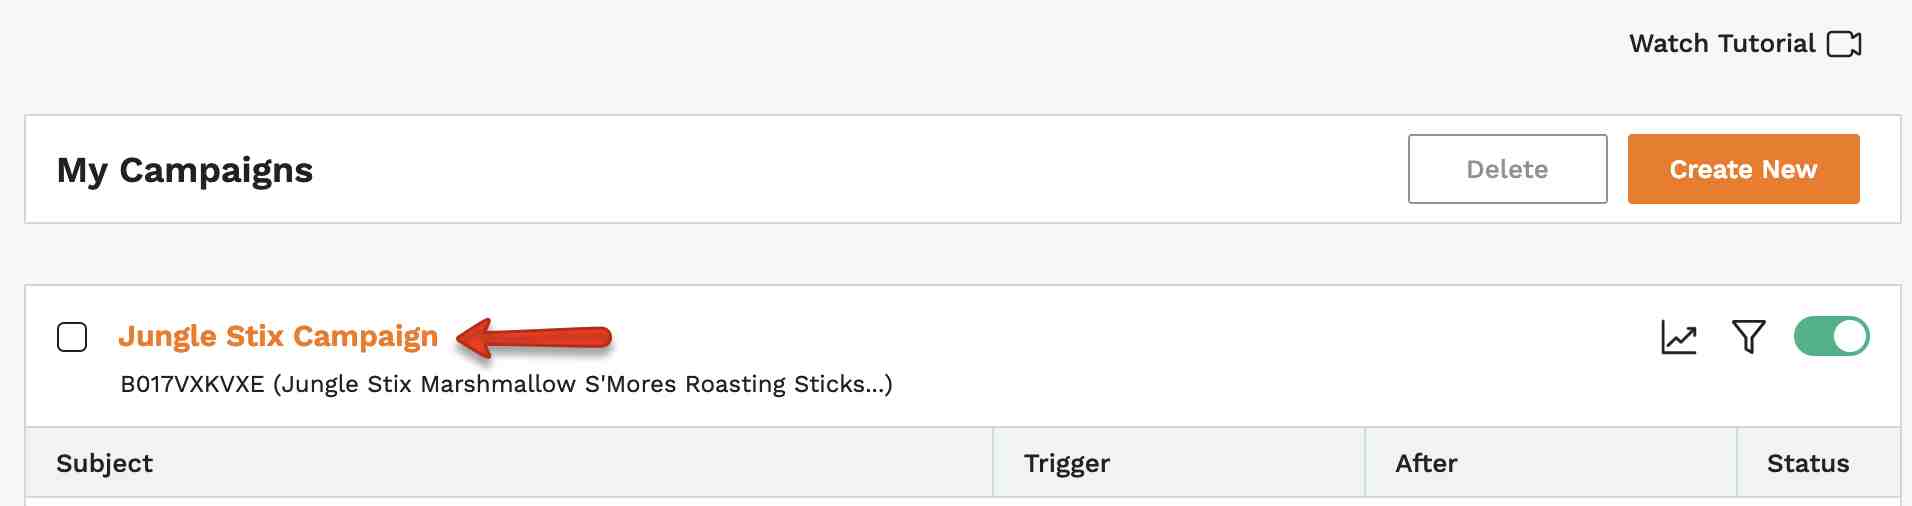Click the word Tutorial in the top link
Viewport: 1912px width, 506px height.
(x=1765, y=44)
